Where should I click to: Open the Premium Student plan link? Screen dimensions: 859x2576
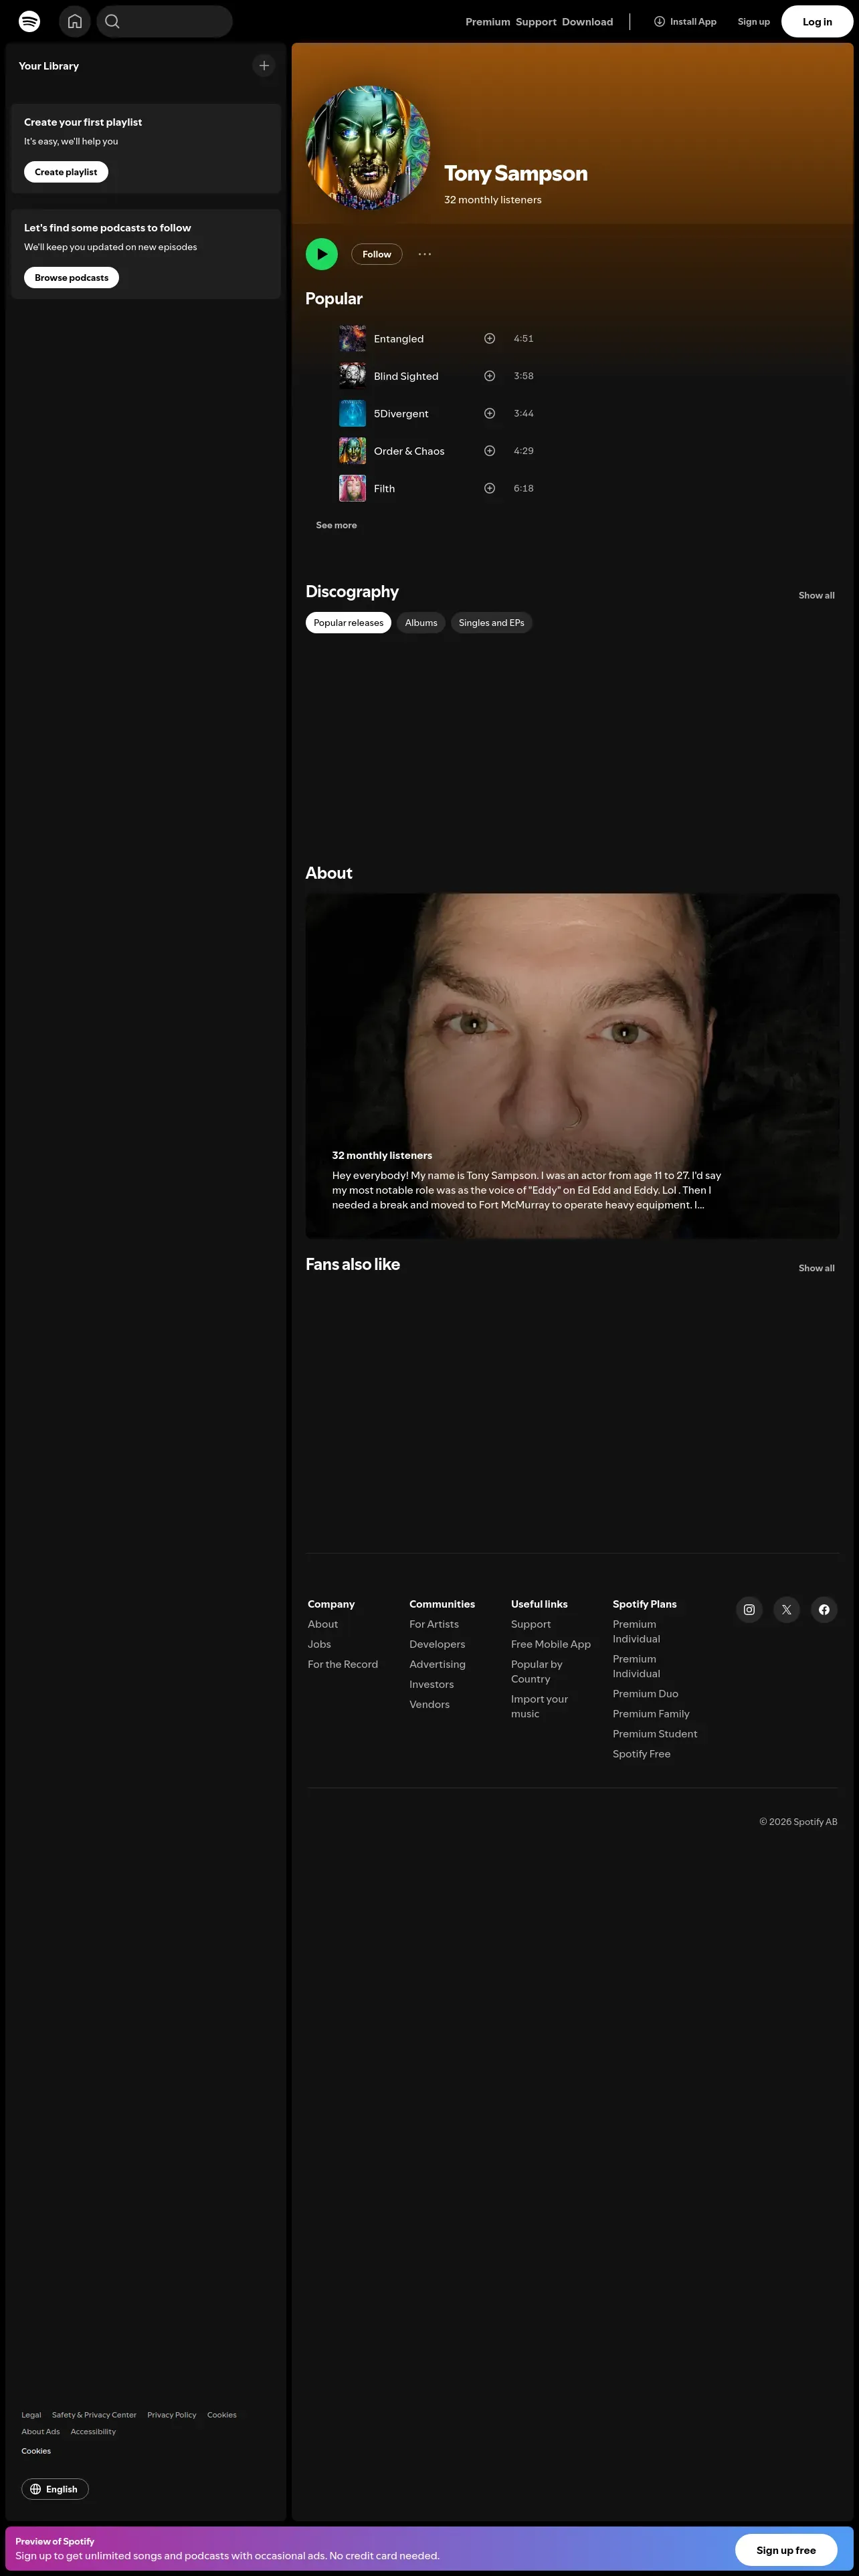[655, 1733]
